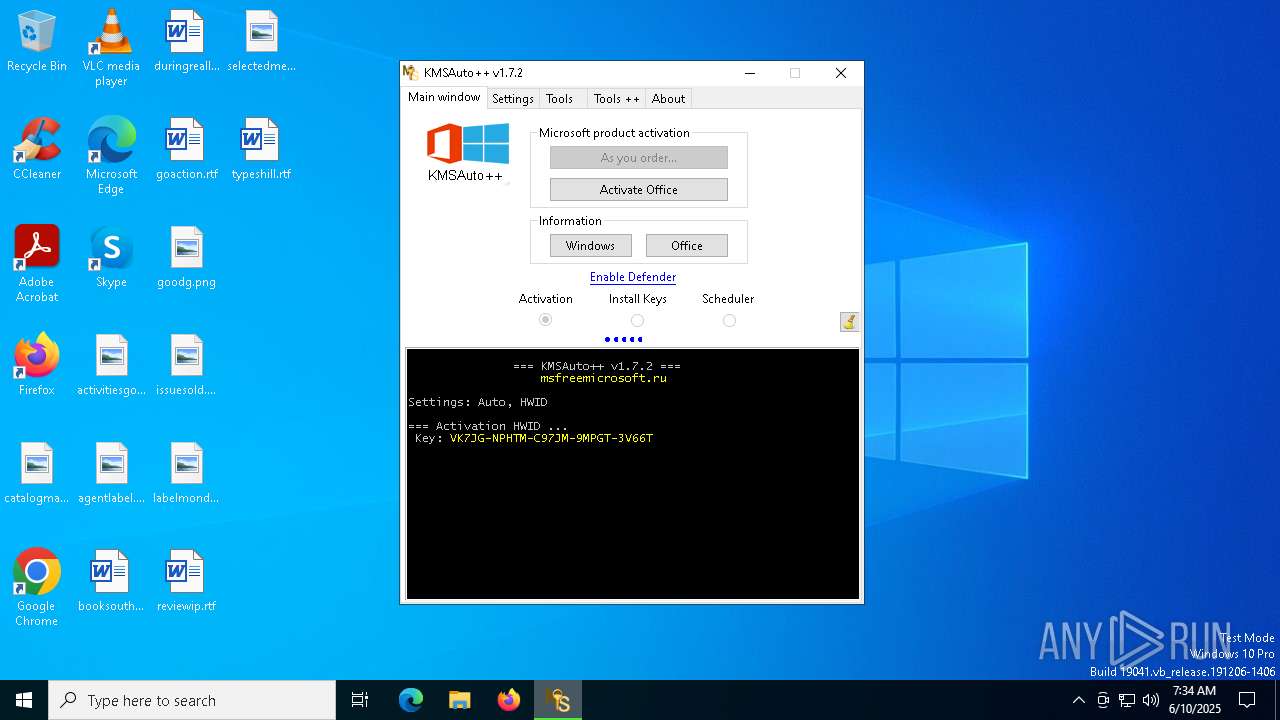Show Office information button

tap(687, 245)
